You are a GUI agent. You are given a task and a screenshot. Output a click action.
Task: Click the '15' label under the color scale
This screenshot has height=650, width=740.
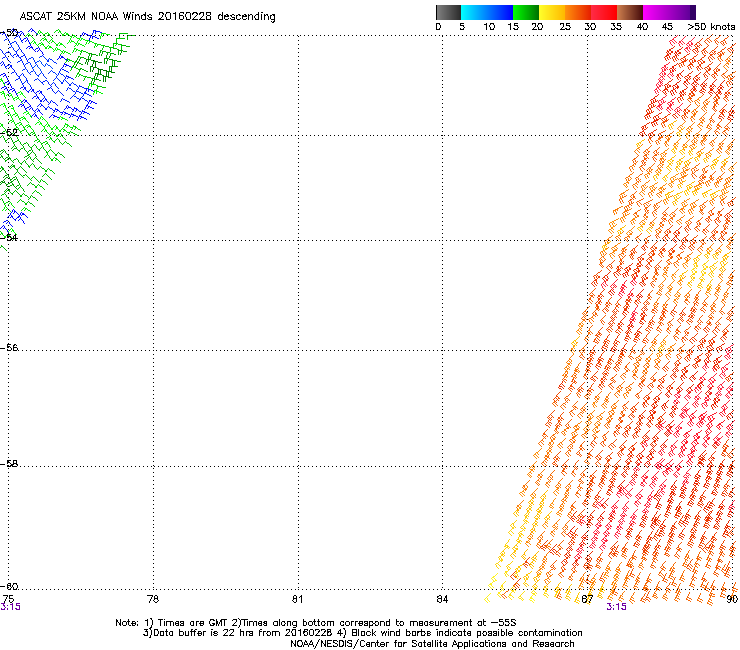coord(513,27)
